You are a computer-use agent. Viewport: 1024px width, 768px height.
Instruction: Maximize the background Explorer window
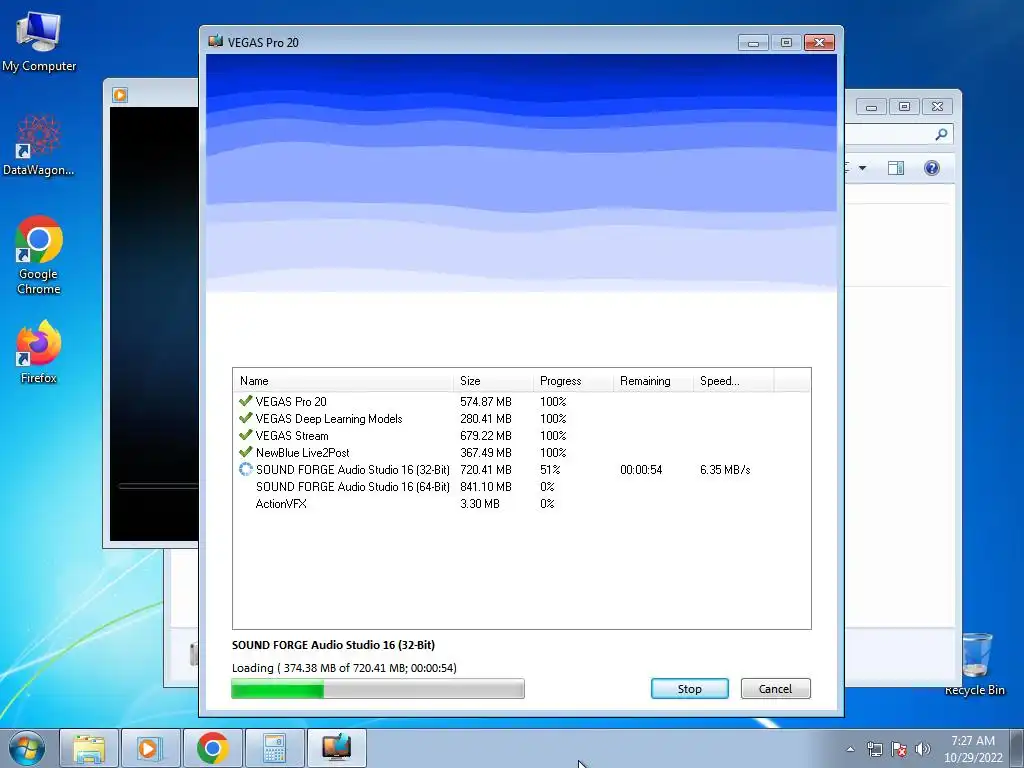904,106
